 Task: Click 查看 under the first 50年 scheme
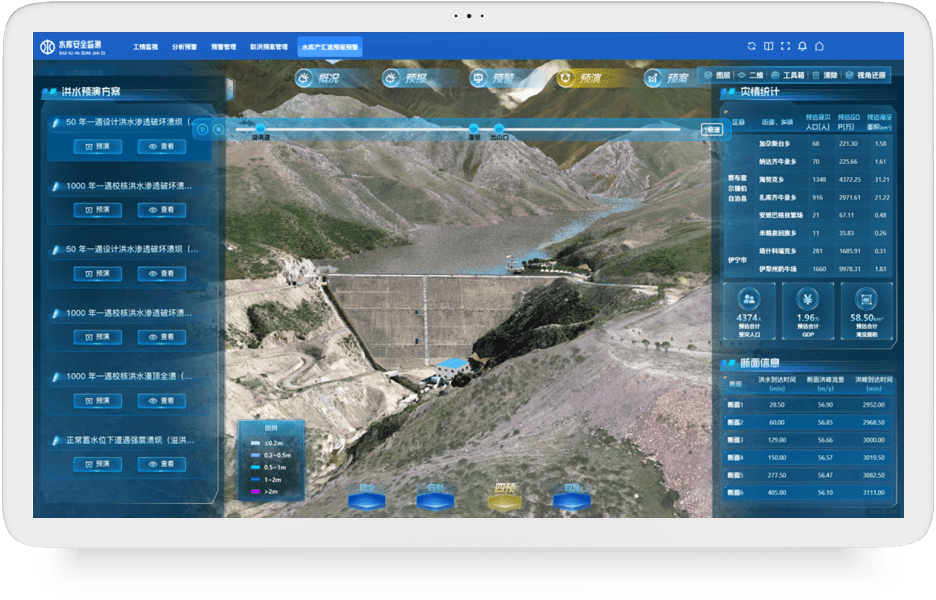162,146
